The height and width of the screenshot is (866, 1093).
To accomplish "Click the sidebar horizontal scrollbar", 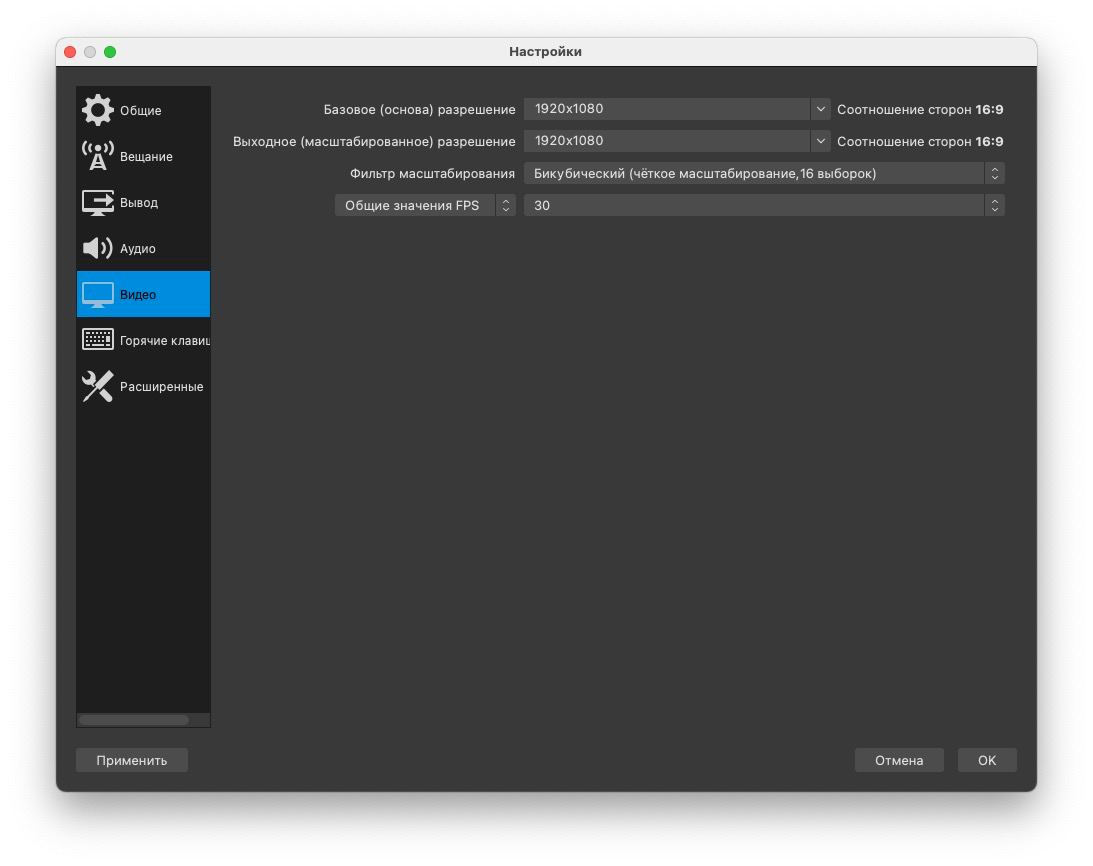I will point(134,720).
